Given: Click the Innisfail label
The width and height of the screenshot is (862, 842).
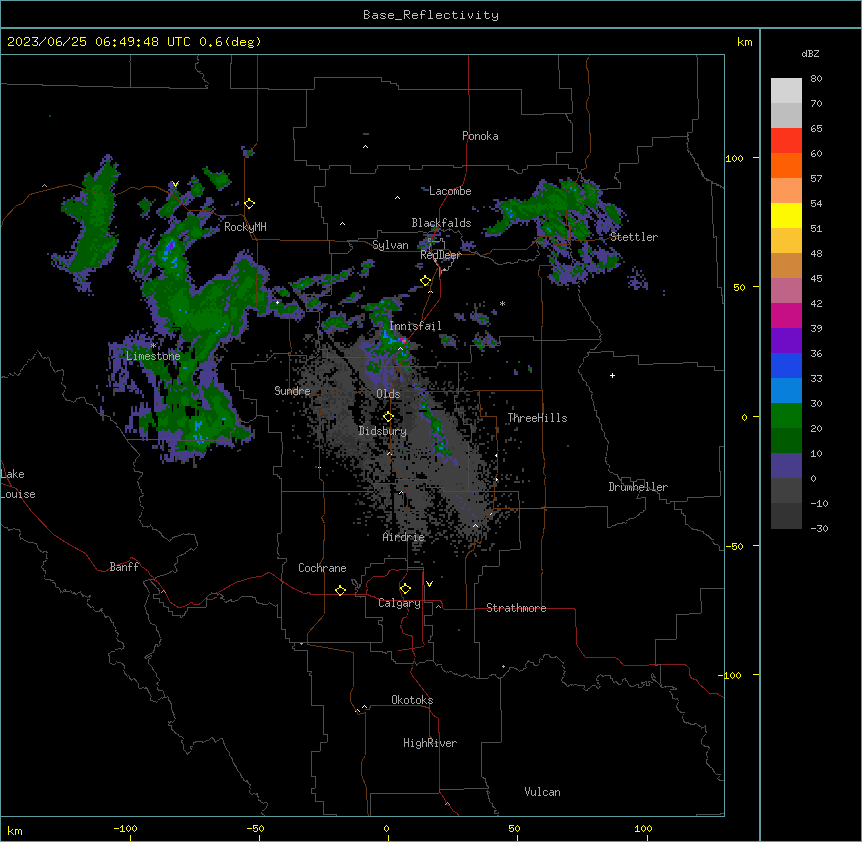Looking at the screenshot, I should point(415,326).
